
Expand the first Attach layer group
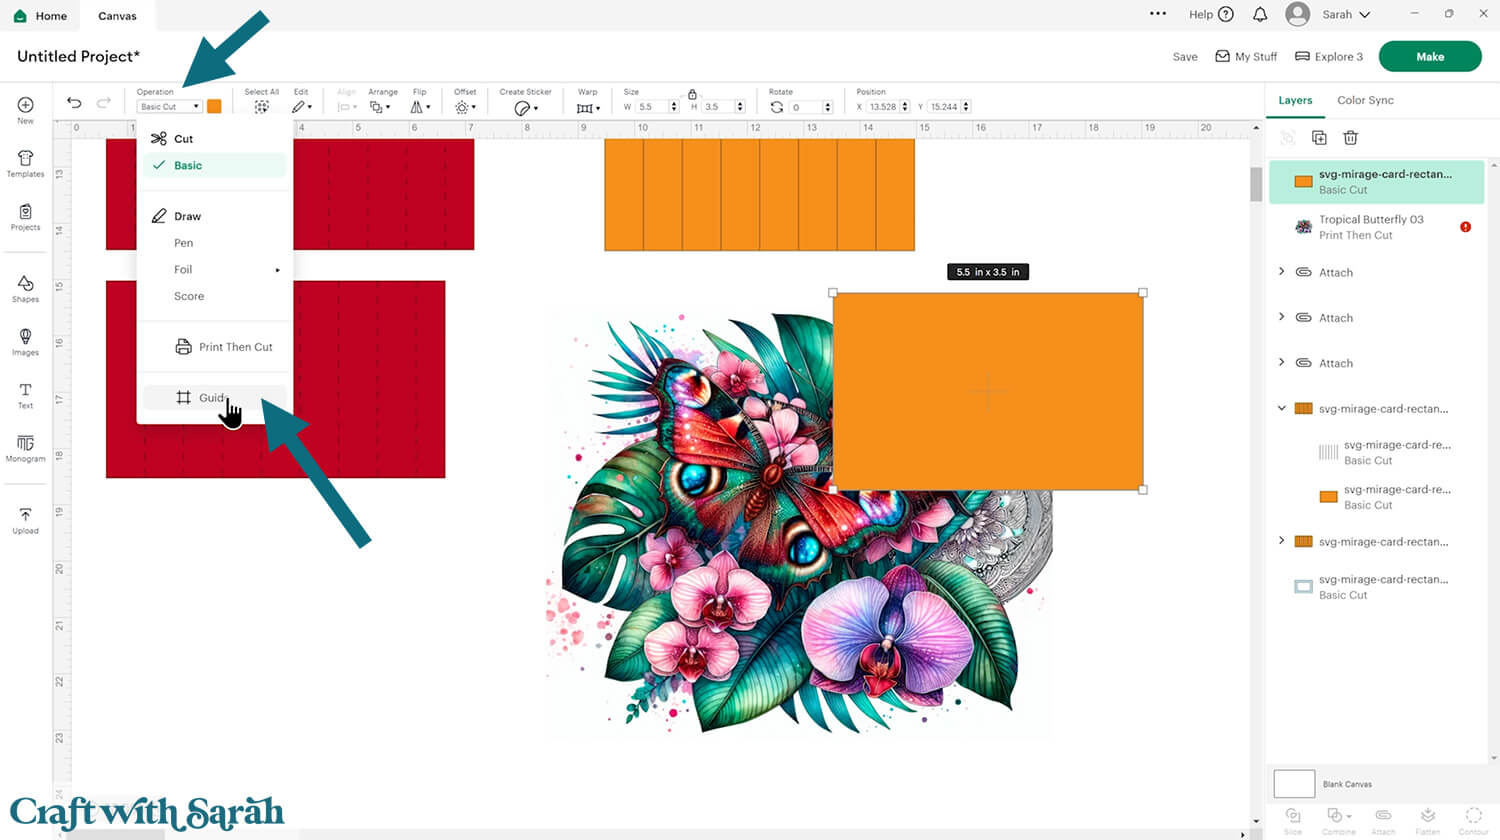[1282, 272]
